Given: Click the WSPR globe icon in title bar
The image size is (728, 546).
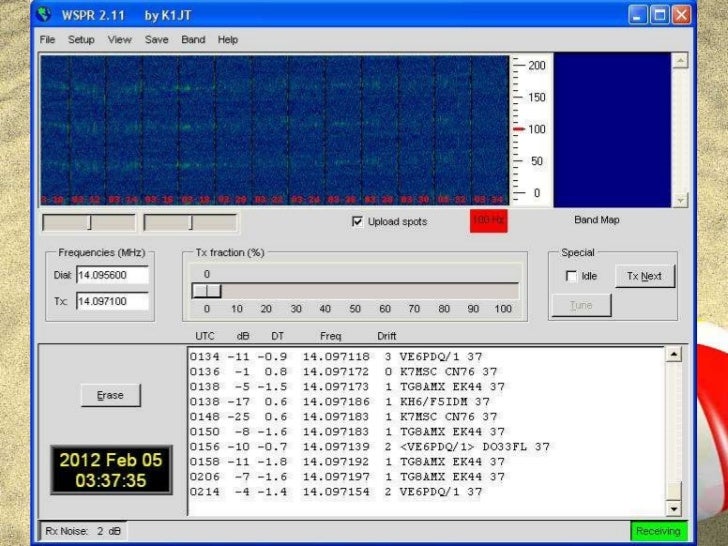Looking at the screenshot, I should click(44, 15).
